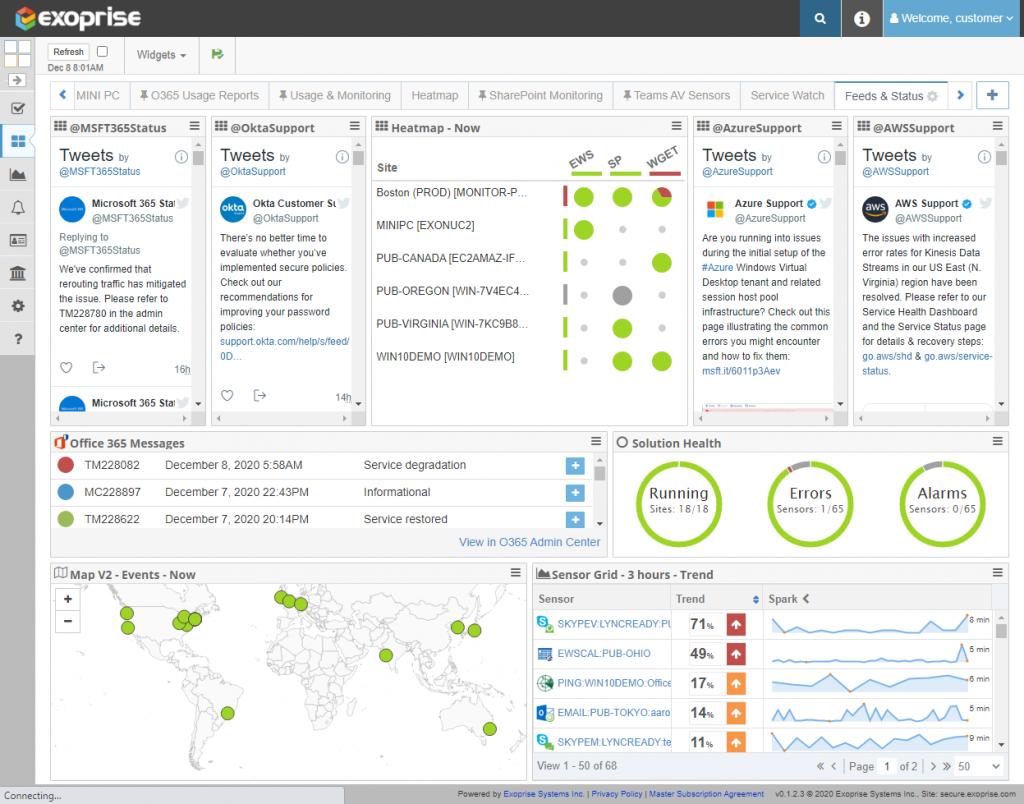Expand message TM228622 with plus button

coord(575,519)
